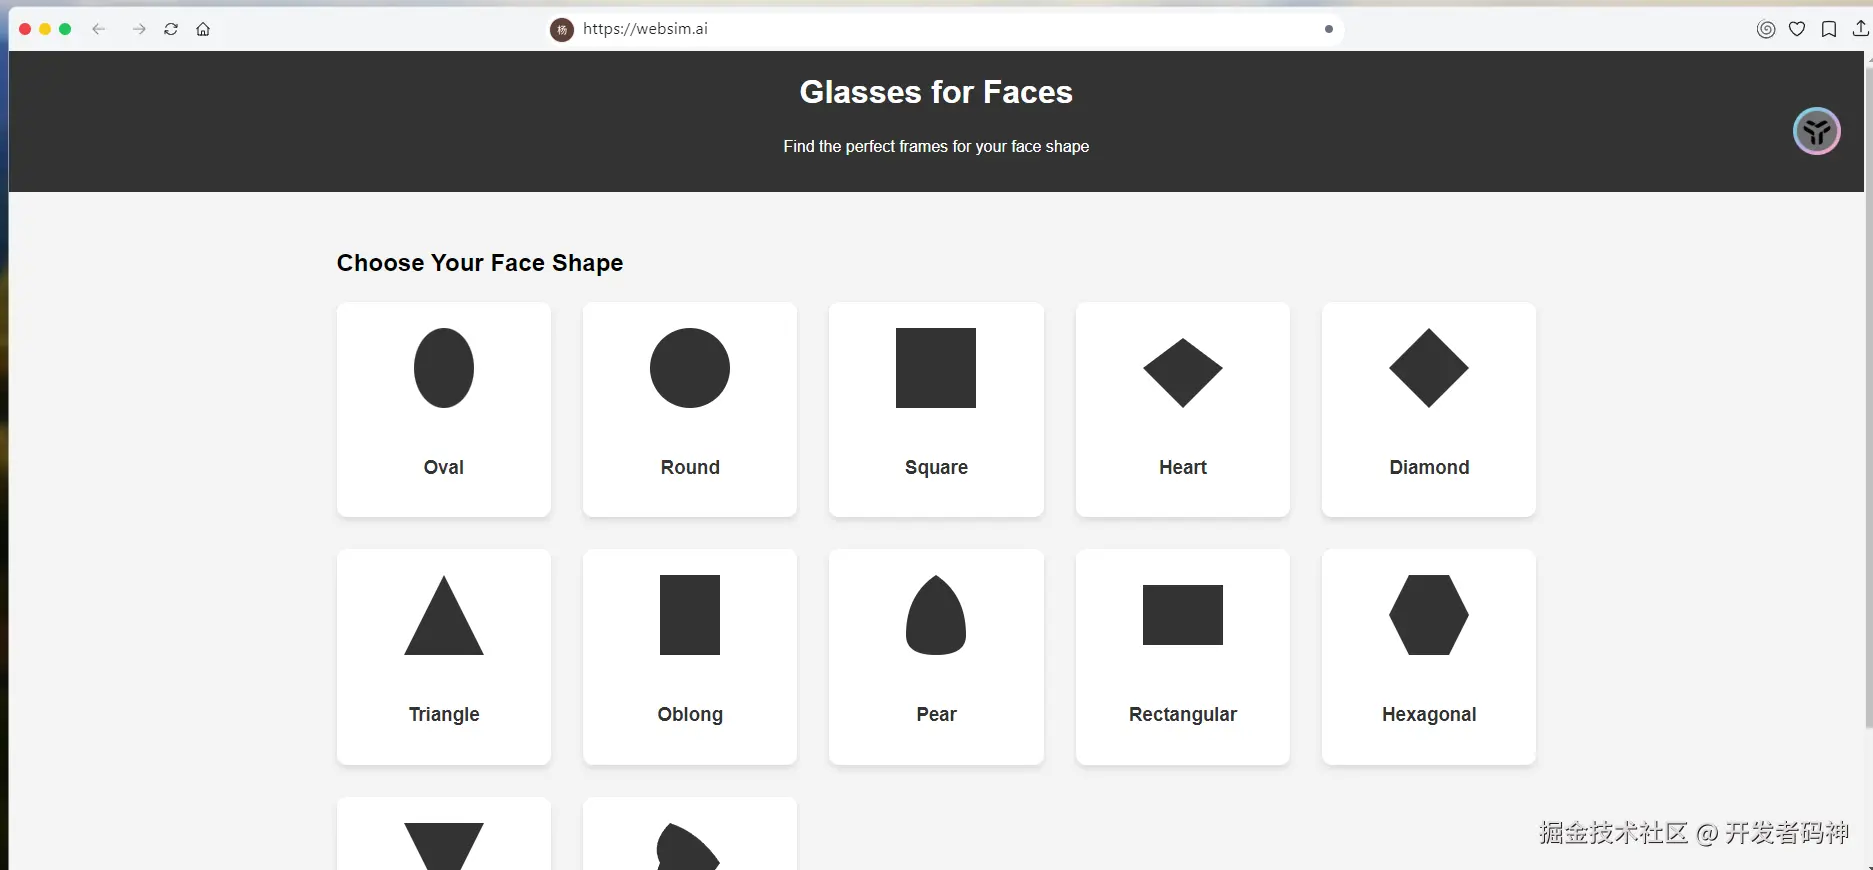
Task: Click the bookmark icon in toolbar
Action: tap(1828, 29)
